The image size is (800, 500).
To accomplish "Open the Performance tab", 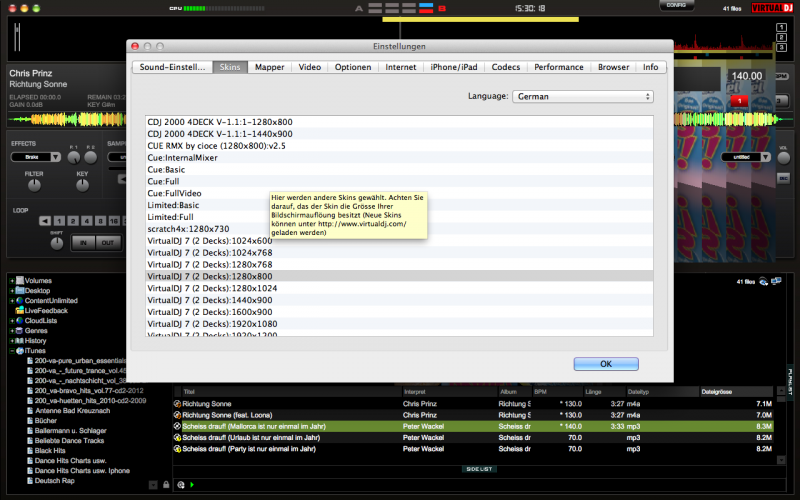I will (x=558, y=67).
